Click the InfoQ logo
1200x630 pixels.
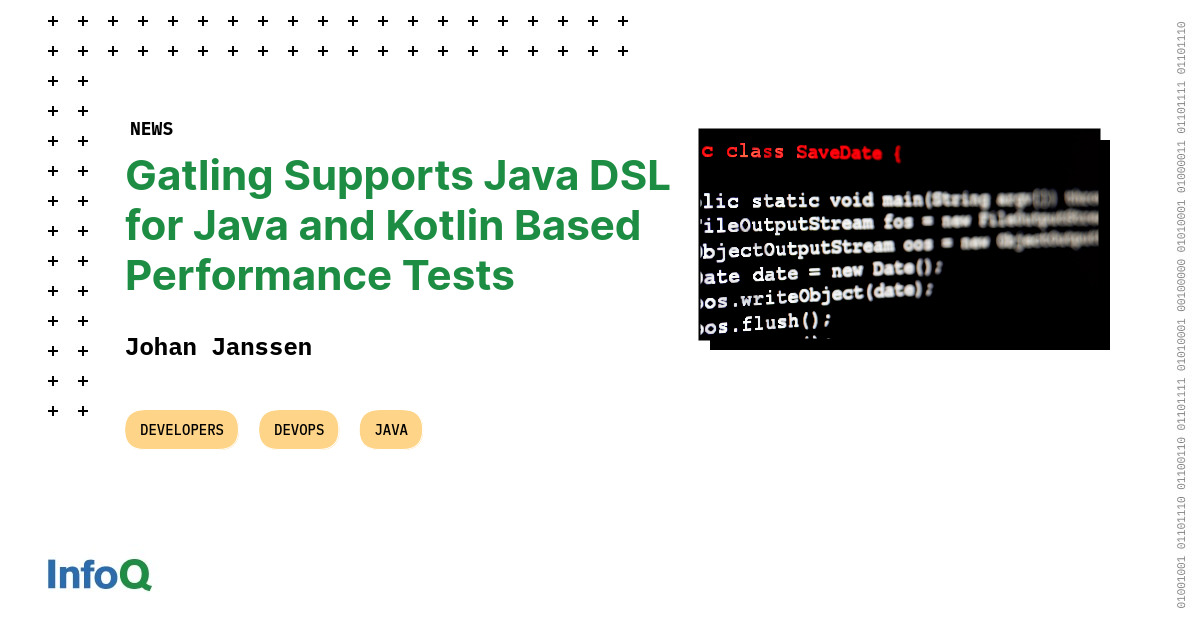(99, 574)
